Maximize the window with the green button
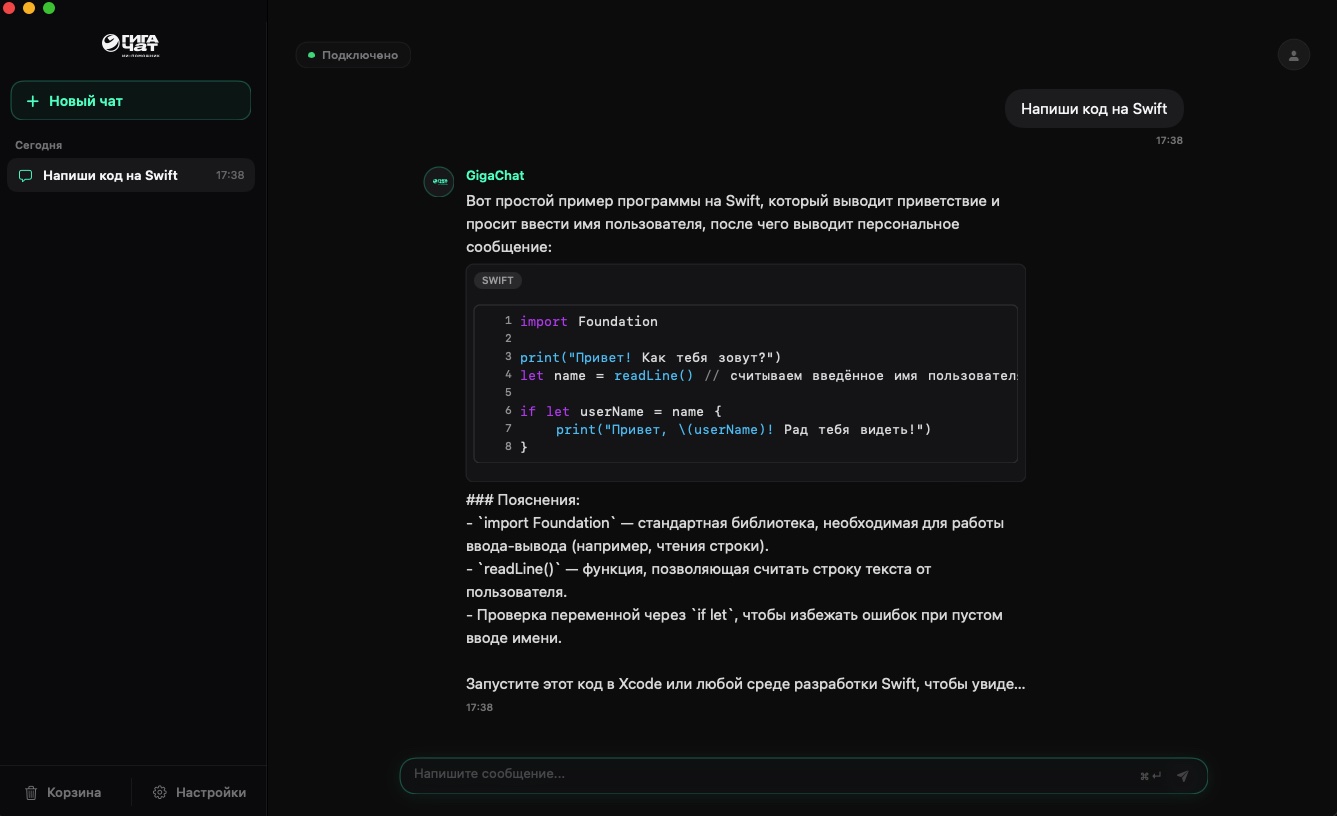1337x816 pixels. click(49, 8)
